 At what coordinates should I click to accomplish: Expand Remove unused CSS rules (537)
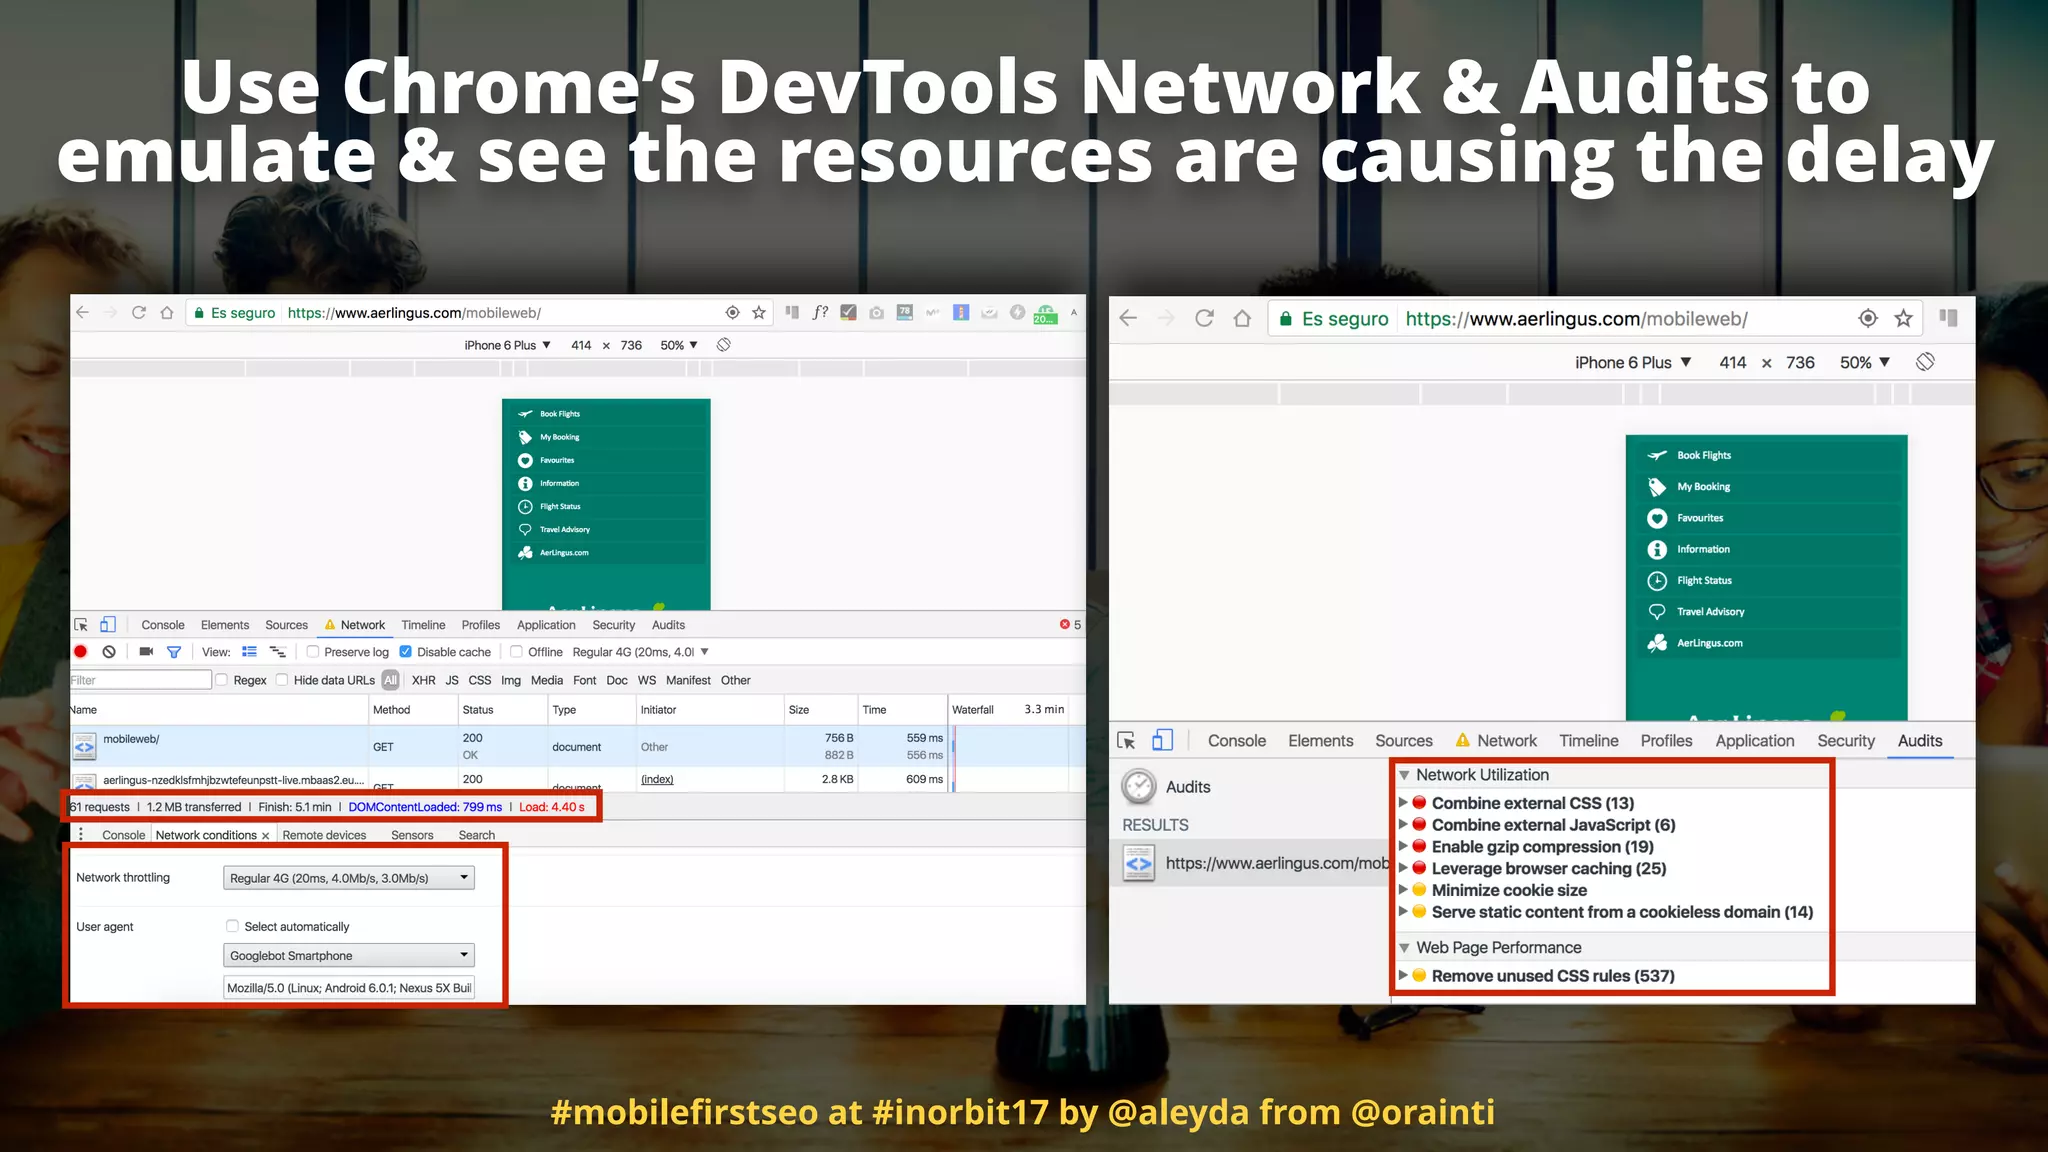tap(1403, 975)
